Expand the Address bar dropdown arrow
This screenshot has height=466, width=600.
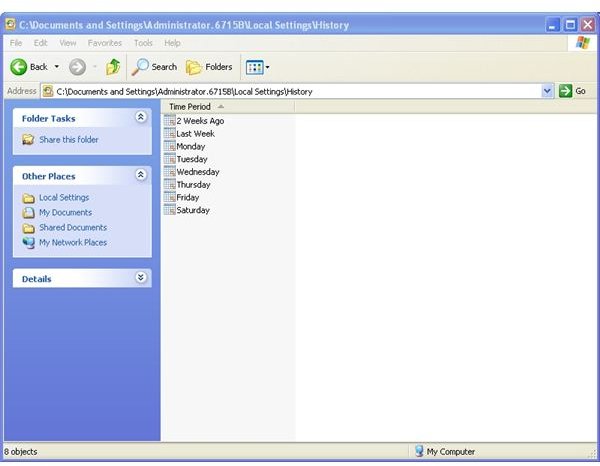[547, 91]
